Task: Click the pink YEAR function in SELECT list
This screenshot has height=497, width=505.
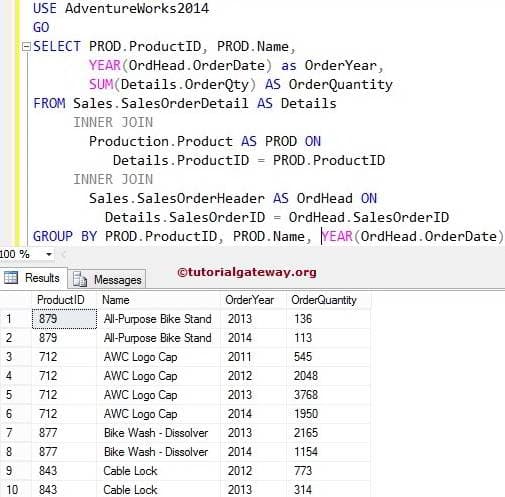Action: [105, 65]
